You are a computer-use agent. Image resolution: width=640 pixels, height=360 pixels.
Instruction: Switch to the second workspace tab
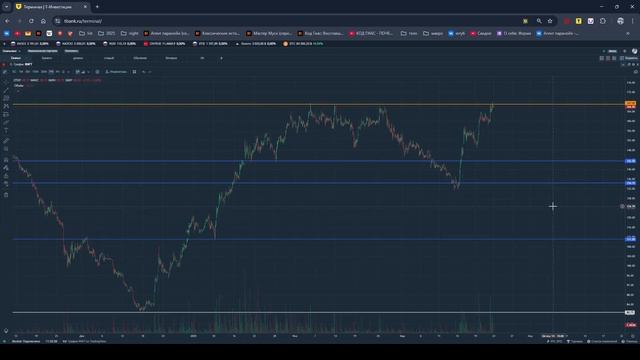pos(47,58)
